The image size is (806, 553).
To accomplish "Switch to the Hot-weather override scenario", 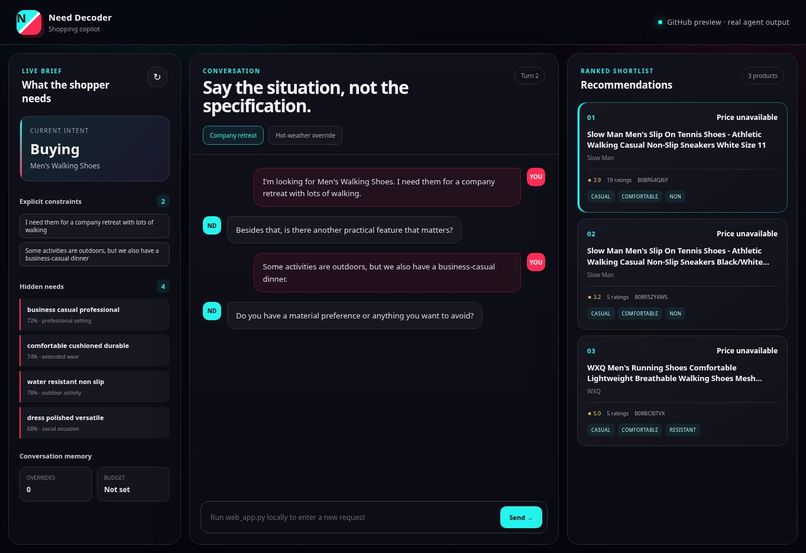I will coord(305,135).
